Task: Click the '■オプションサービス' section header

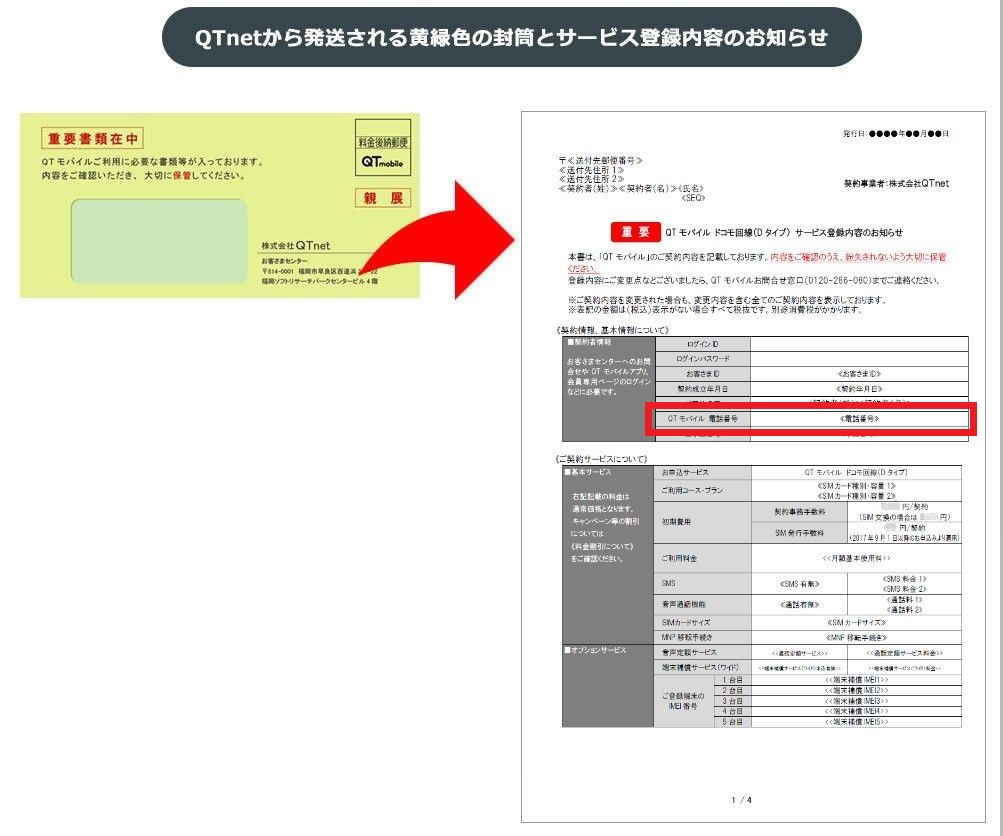Action: coord(595,650)
